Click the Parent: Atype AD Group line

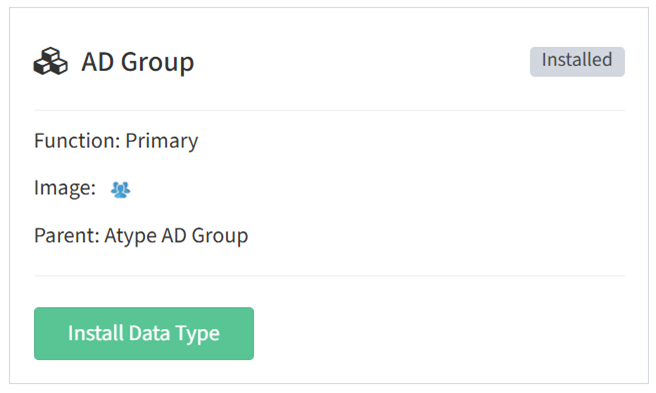pos(141,235)
